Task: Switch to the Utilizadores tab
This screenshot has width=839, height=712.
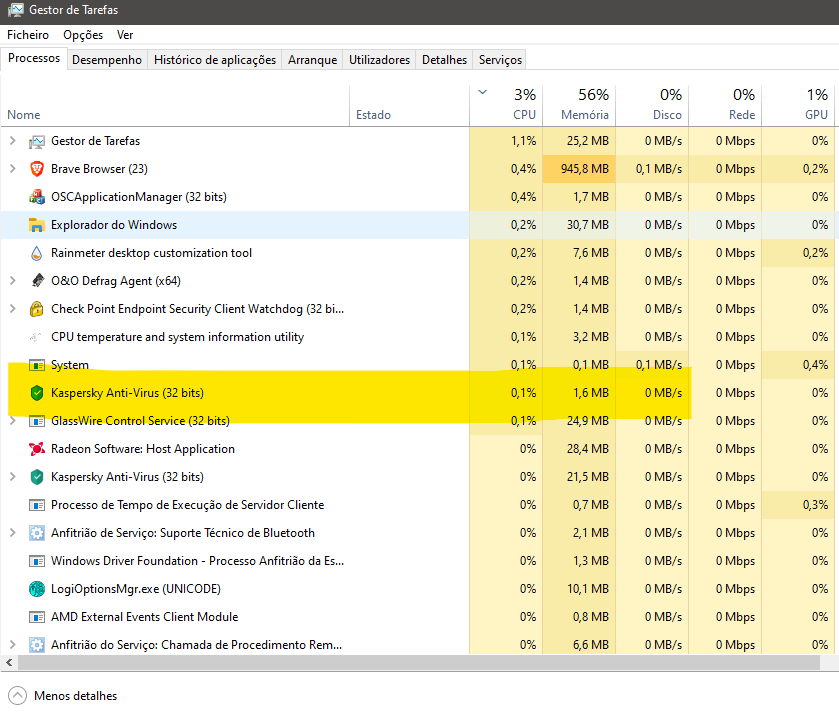Action: [379, 60]
